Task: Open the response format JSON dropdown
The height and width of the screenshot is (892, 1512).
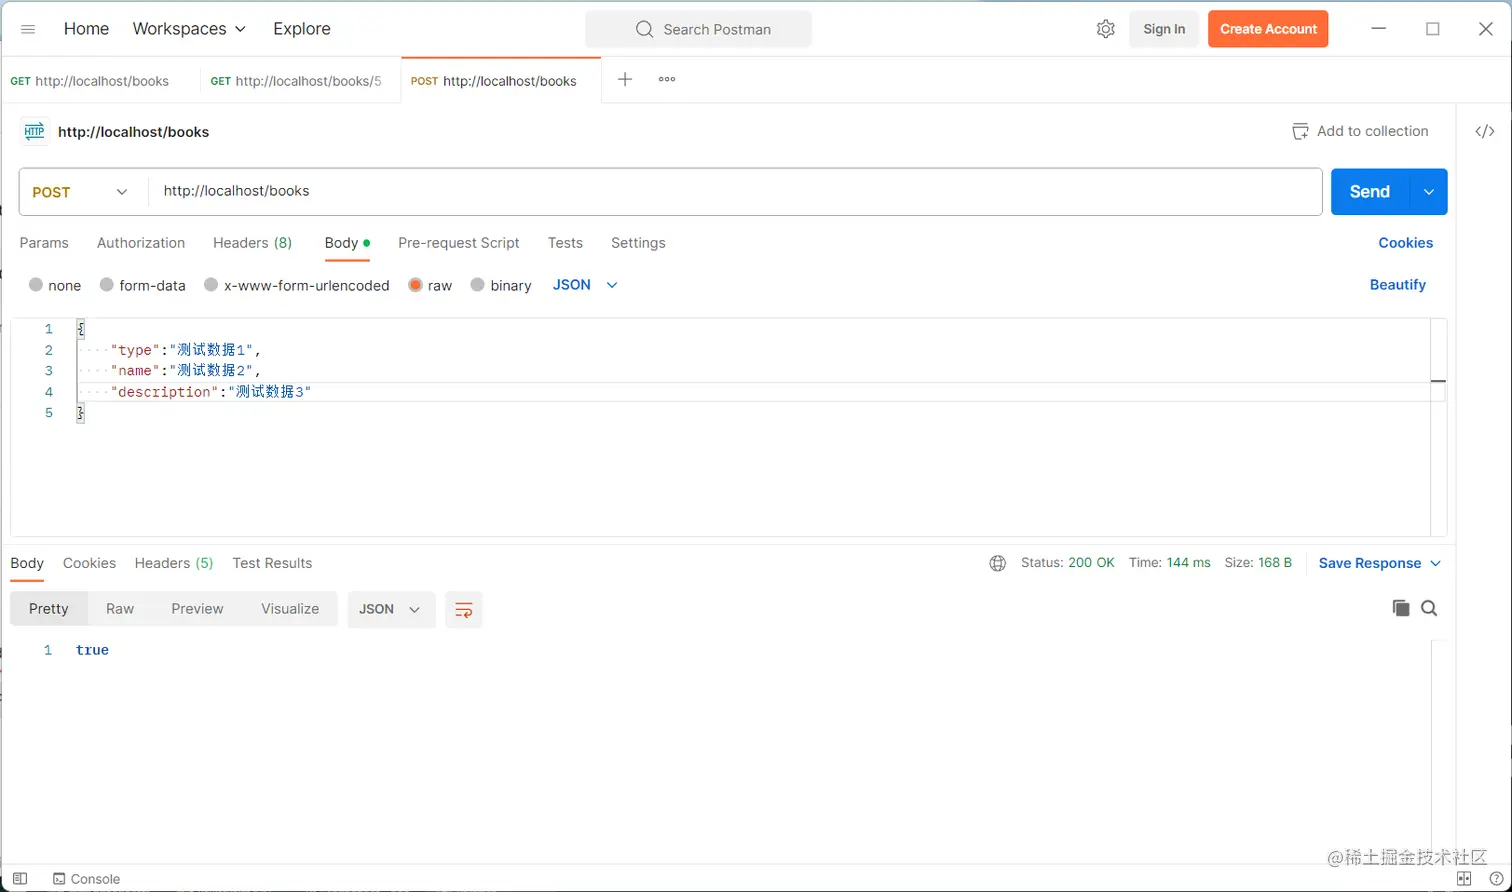Action: click(x=391, y=609)
